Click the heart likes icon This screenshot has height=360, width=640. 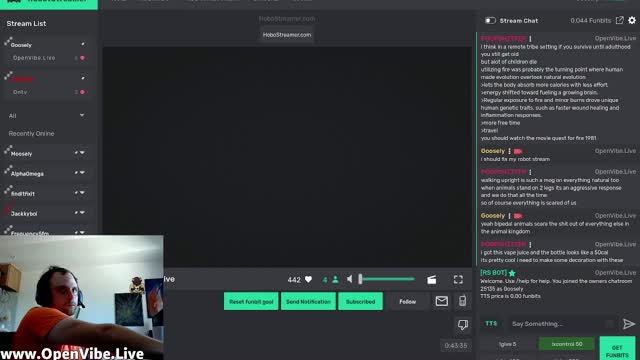309,280
